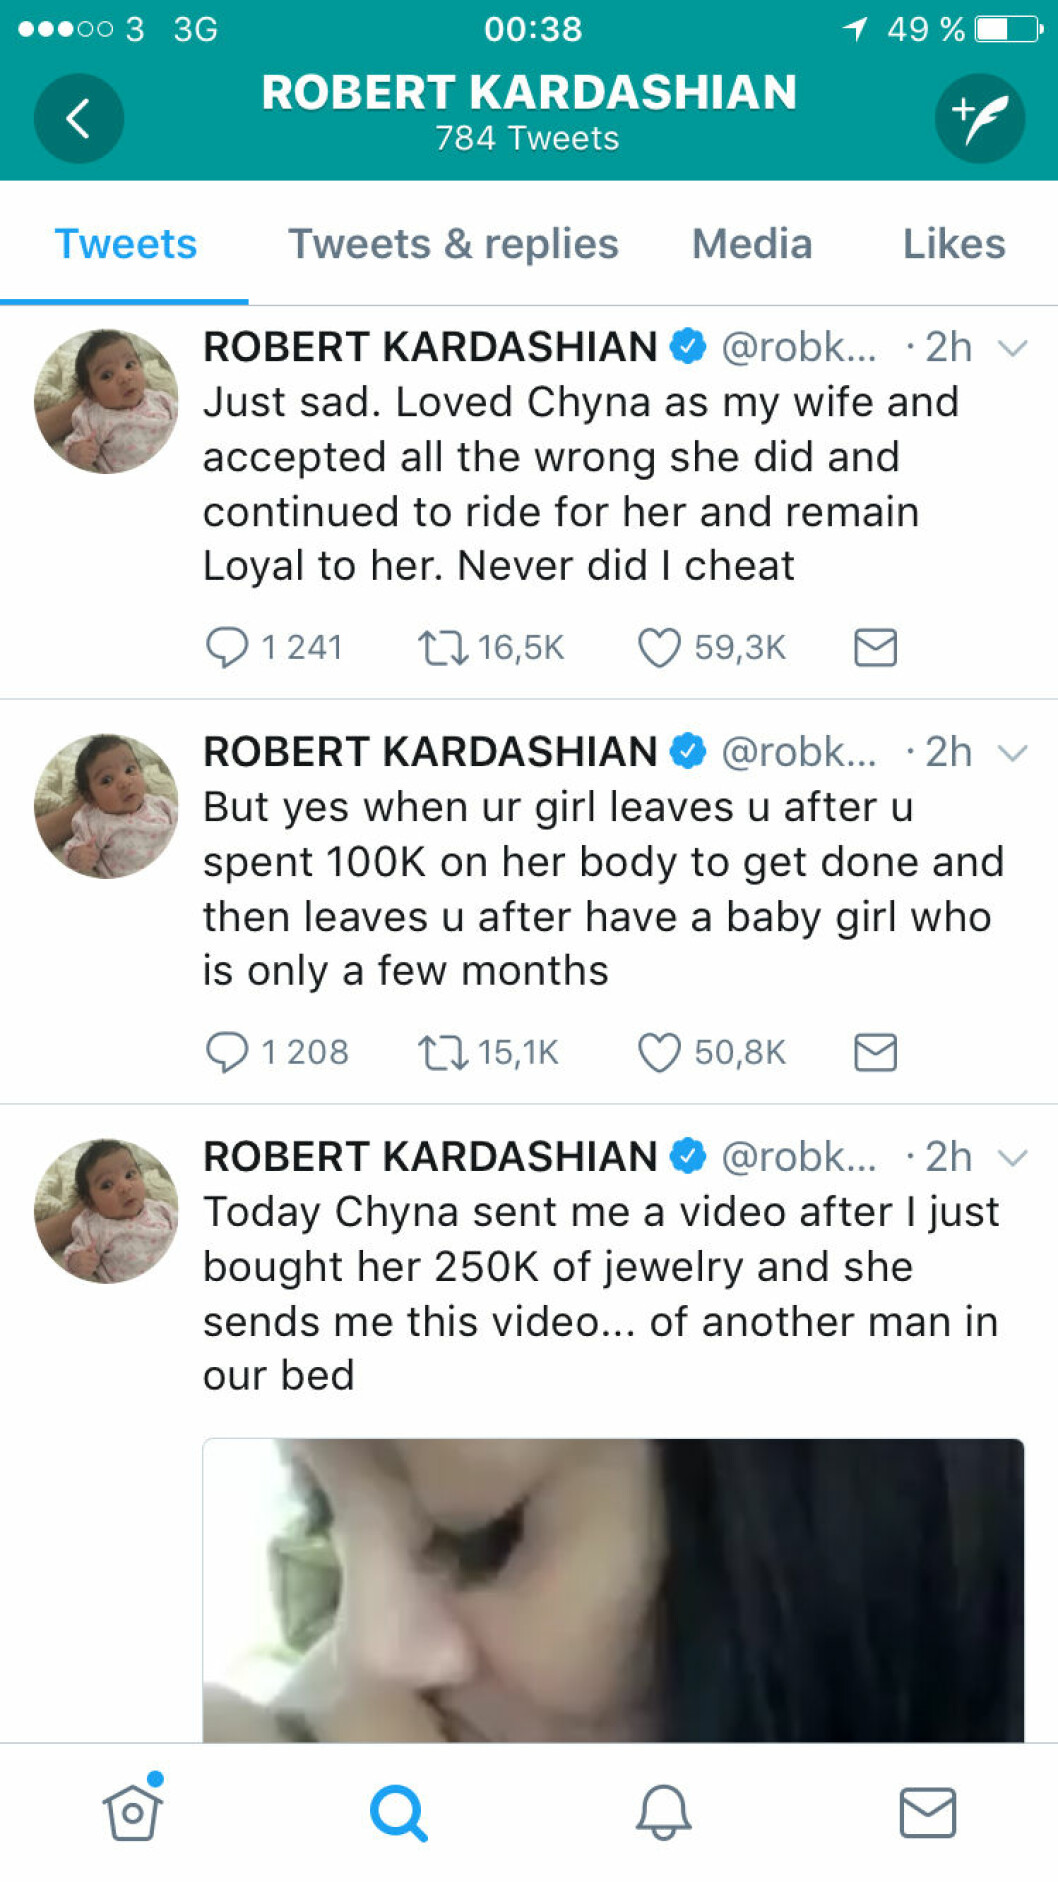Share 'Just sad' tweet via direct message
Image resolution: width=1058 pixels, height=1882 pixels.
875,647
